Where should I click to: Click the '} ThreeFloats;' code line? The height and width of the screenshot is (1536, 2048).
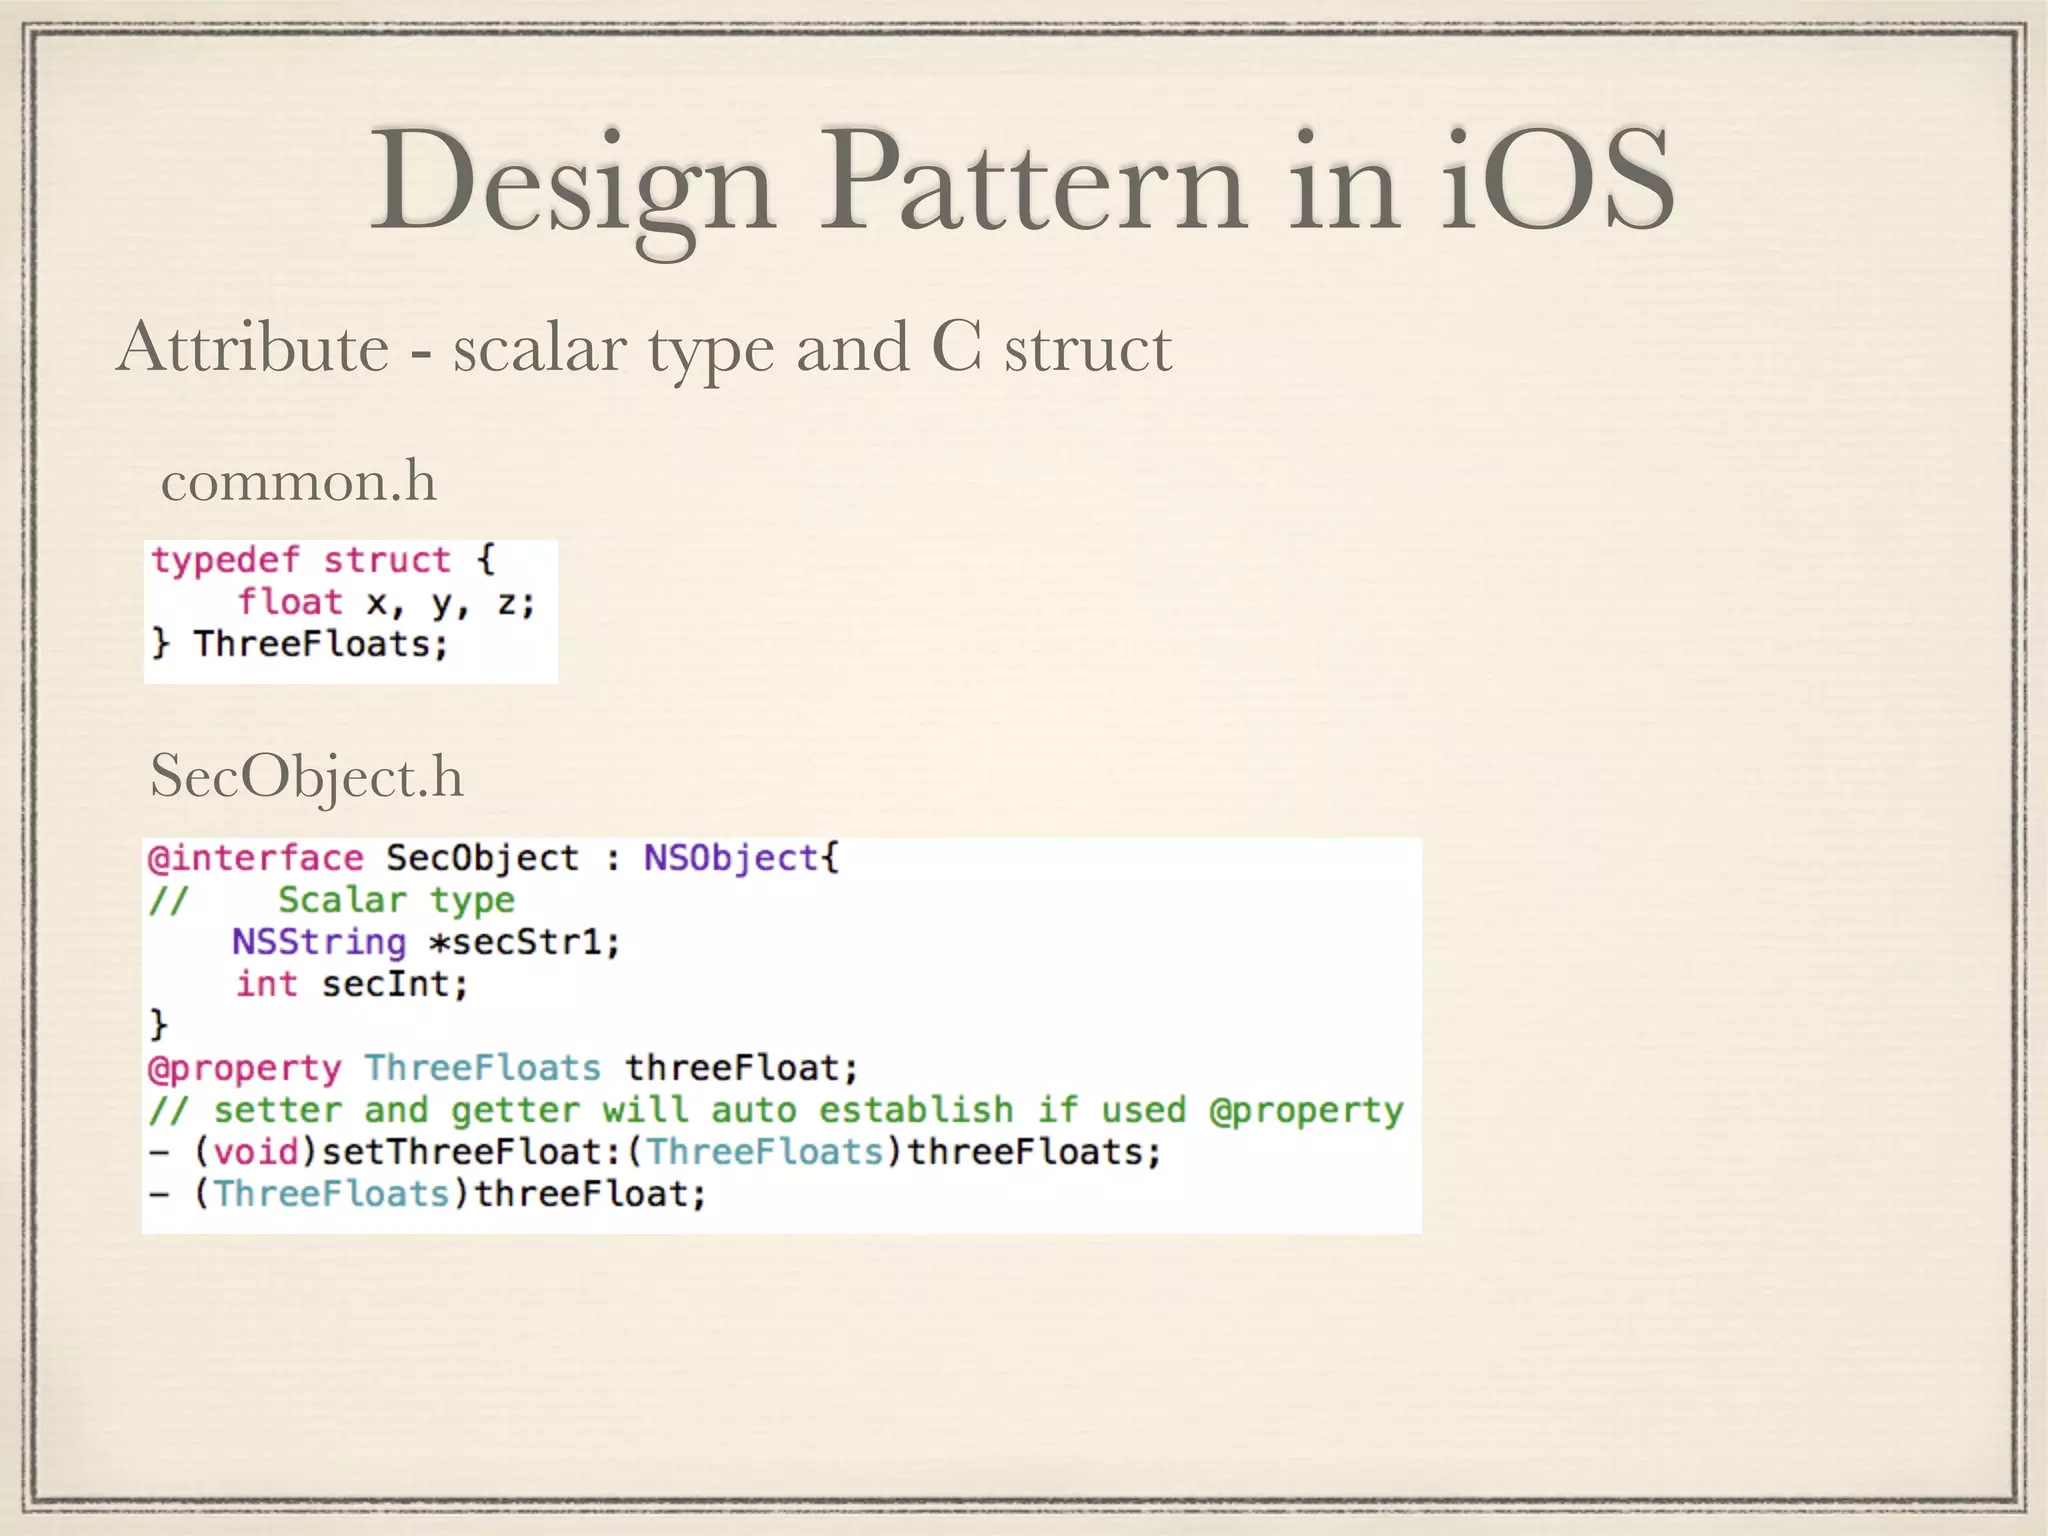299,644
